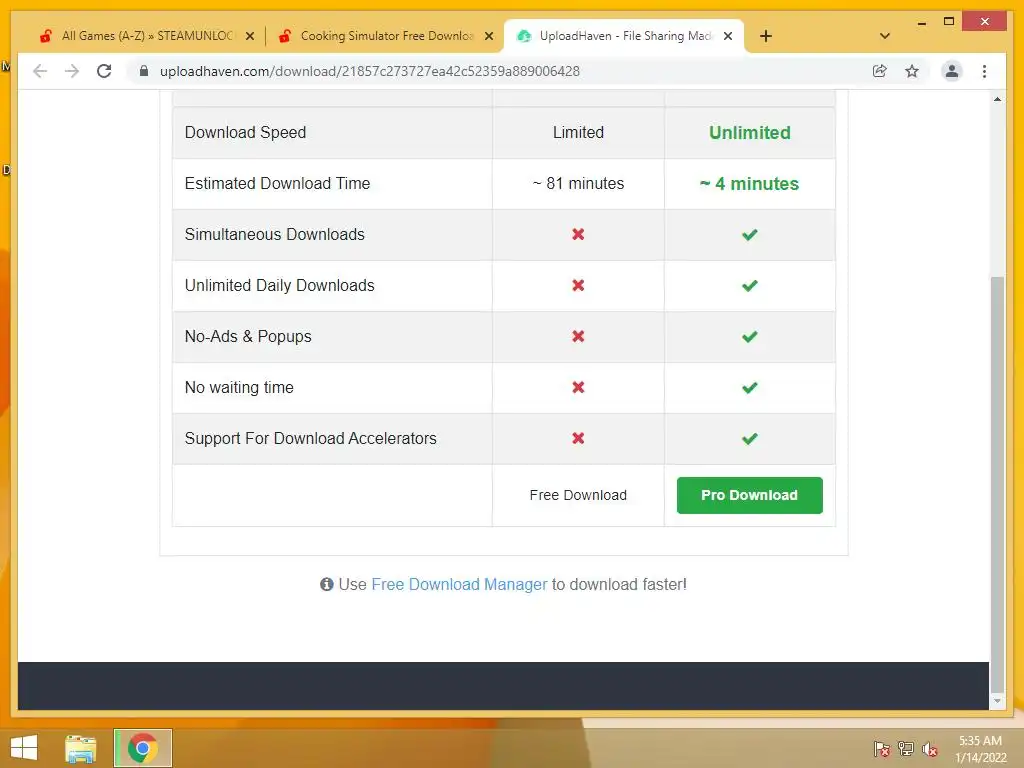
Task: Share this page via share icon
Action: click(x=880, y=71)
